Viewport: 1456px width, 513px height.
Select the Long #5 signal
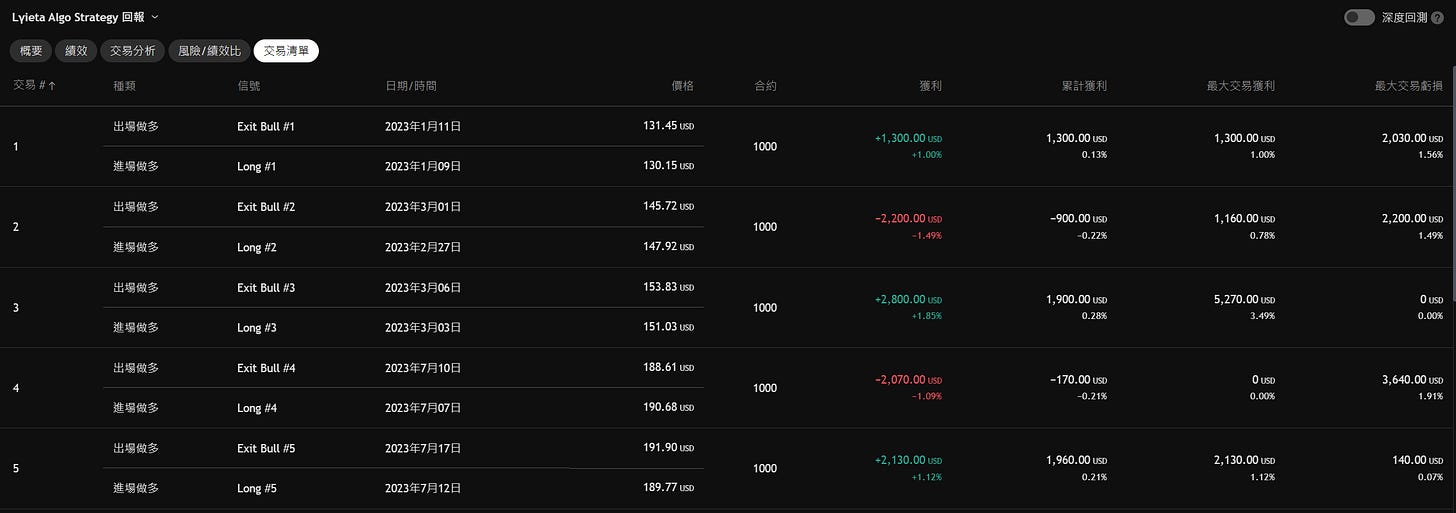(x=257, y=488)
